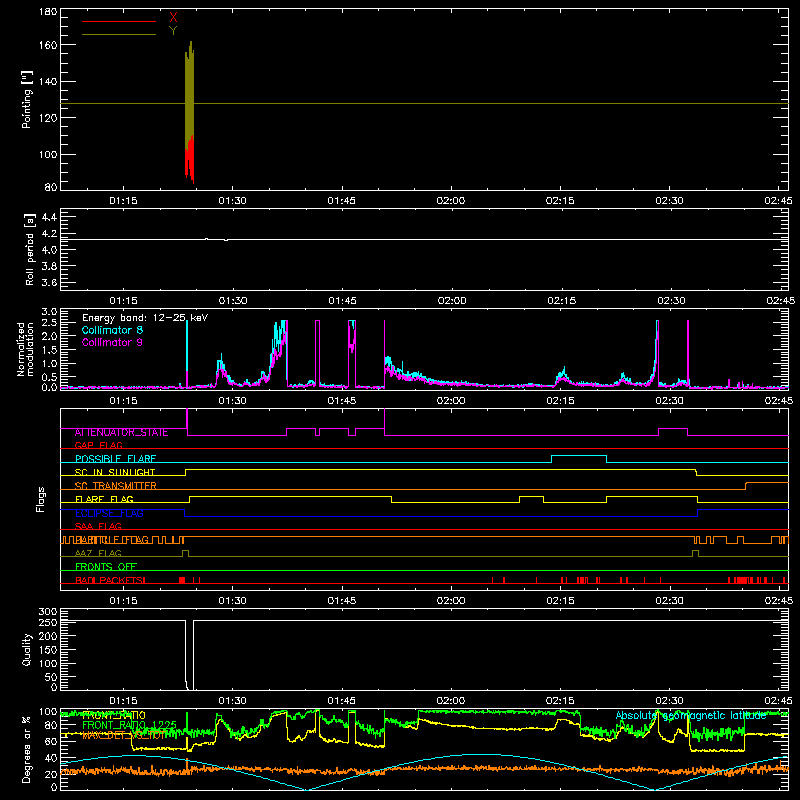The height and width of the screenshot is (800, 800).
Task: Click the 'Absolute geomagnetic latitude' label
Action: click(x=691, y=716)
